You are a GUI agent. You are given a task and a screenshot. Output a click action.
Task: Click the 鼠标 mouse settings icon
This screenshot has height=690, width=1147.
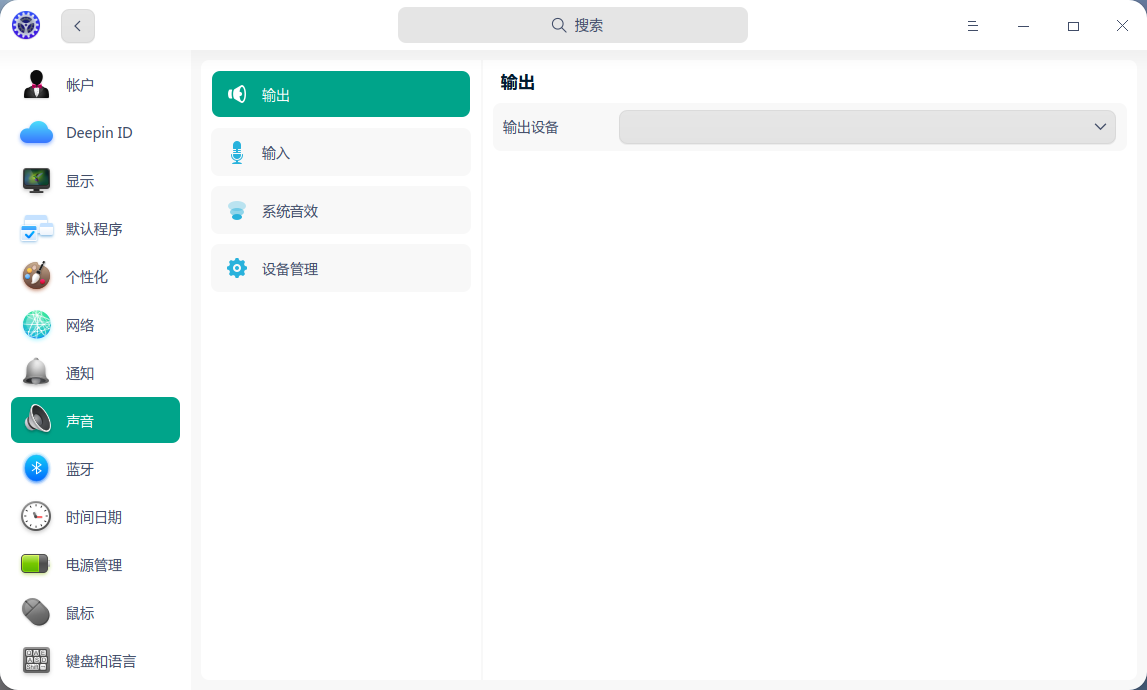(36, 612)
